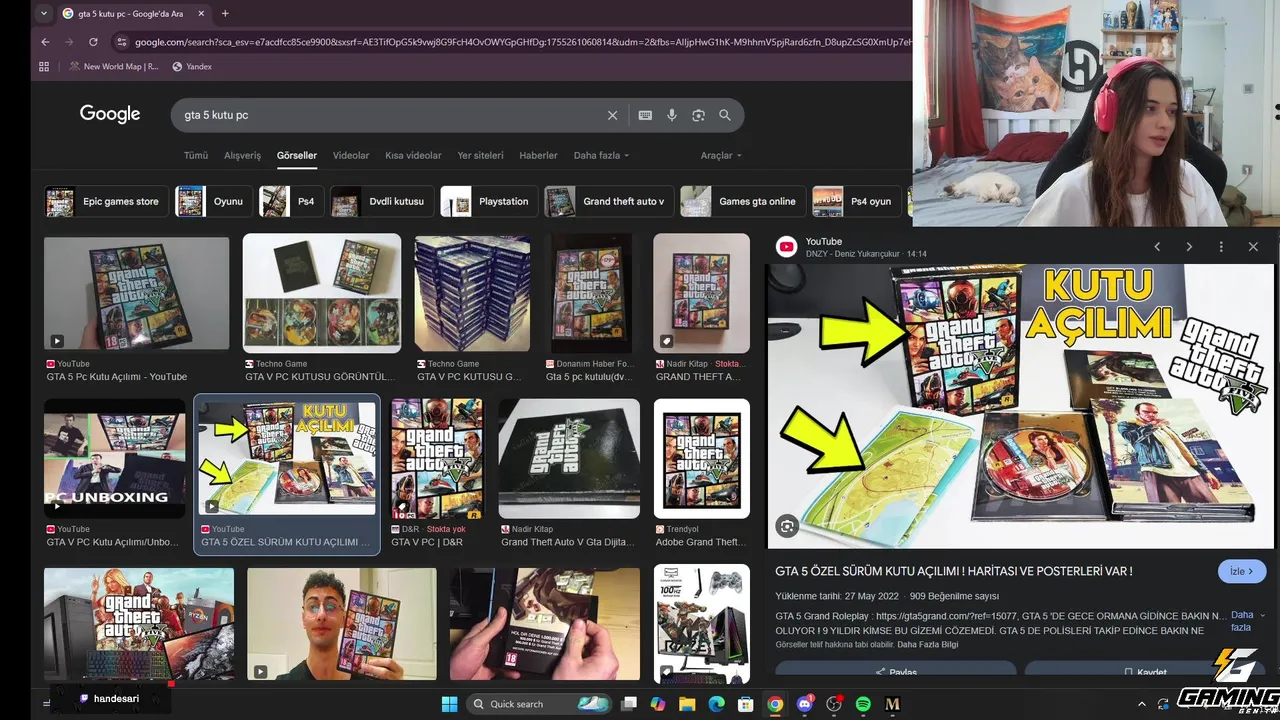
Task: Open Windows Start menu
Action: click(450, 704)
